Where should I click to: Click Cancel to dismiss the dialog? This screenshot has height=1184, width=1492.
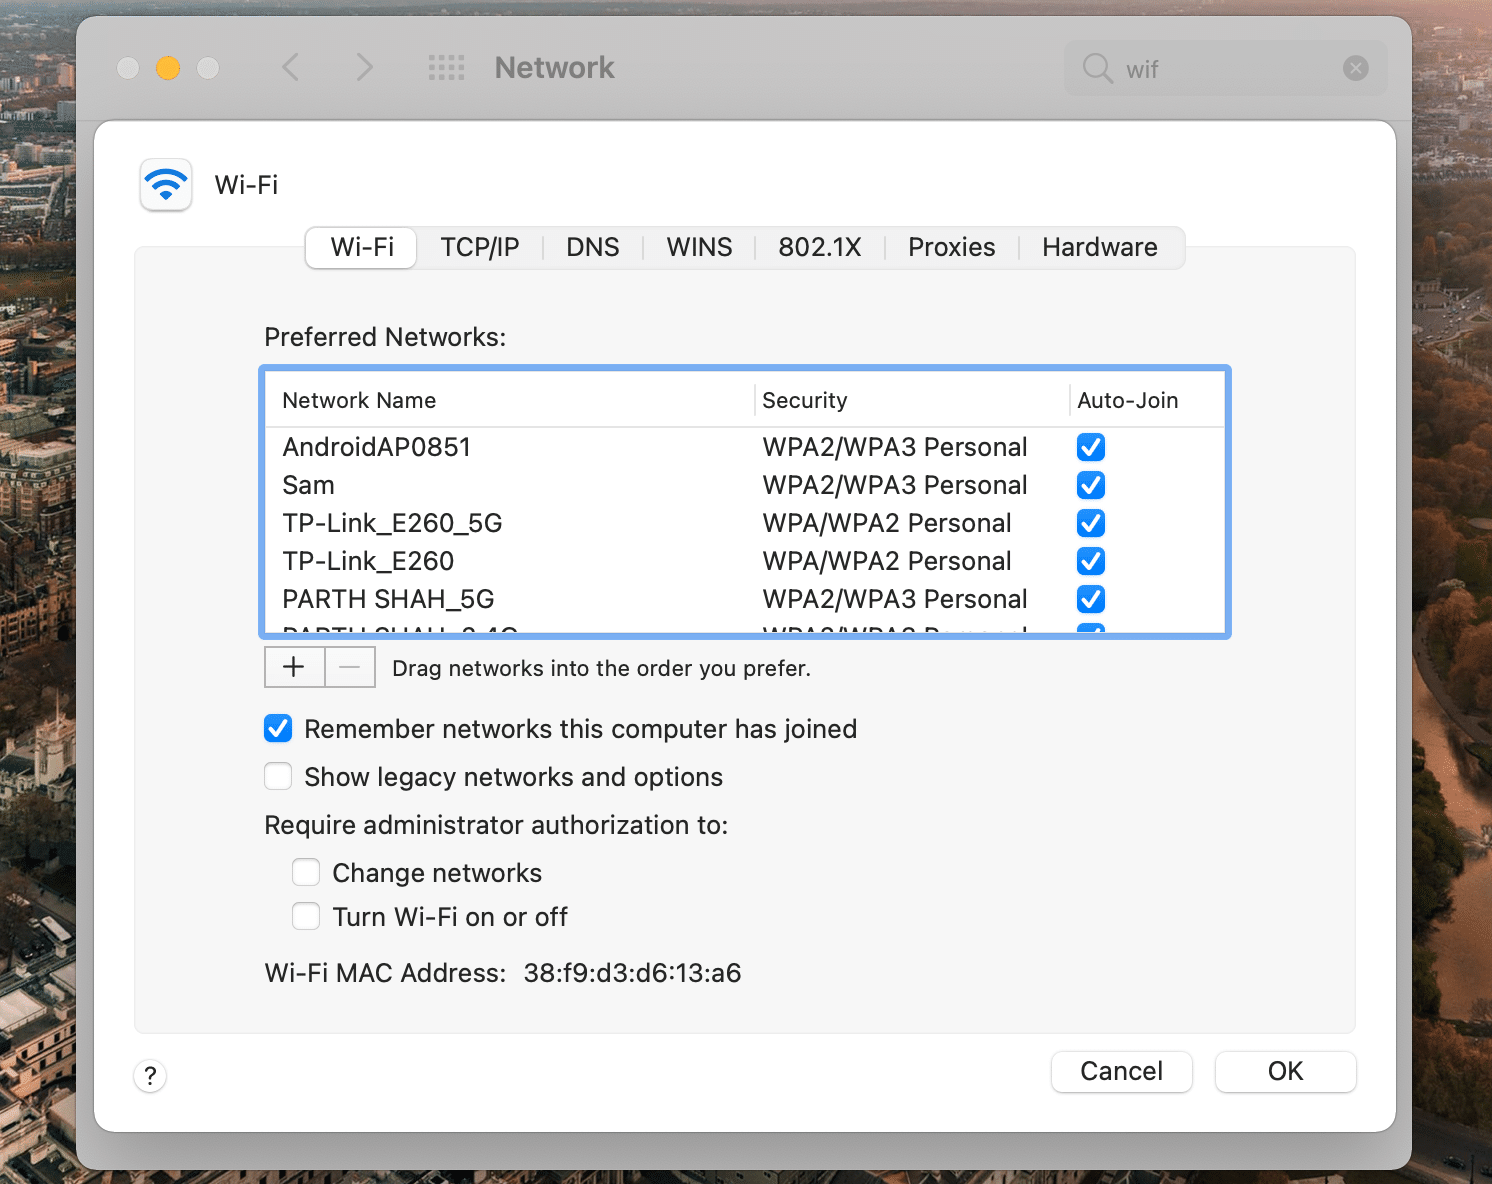(x=1121, y=1072)
